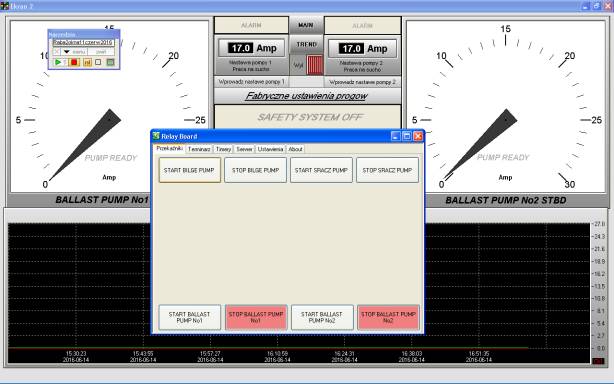Switch to the Terminarz tab
614x384 pixels.
[199, 149]
